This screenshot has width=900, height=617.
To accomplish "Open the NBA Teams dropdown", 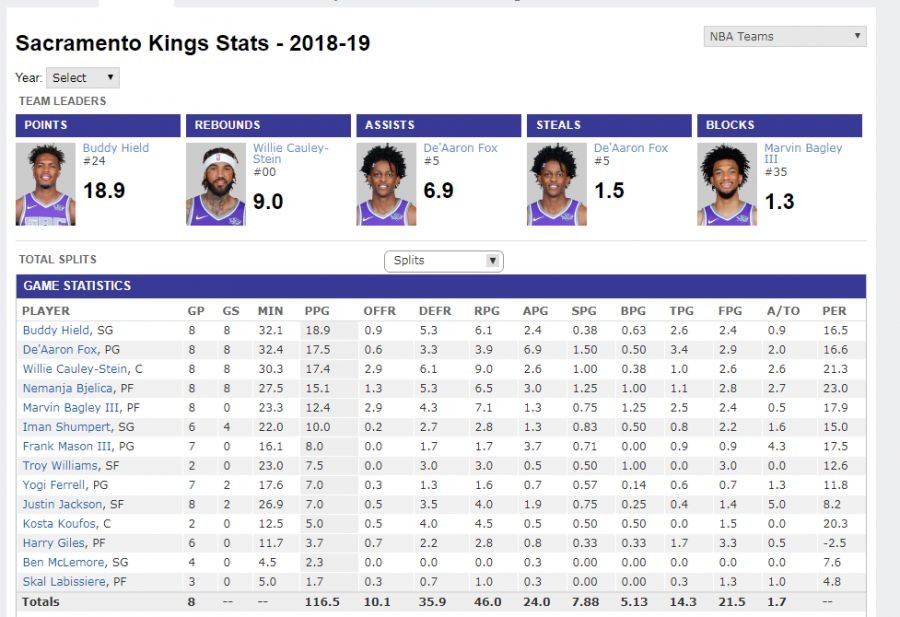I will [785, 37].
